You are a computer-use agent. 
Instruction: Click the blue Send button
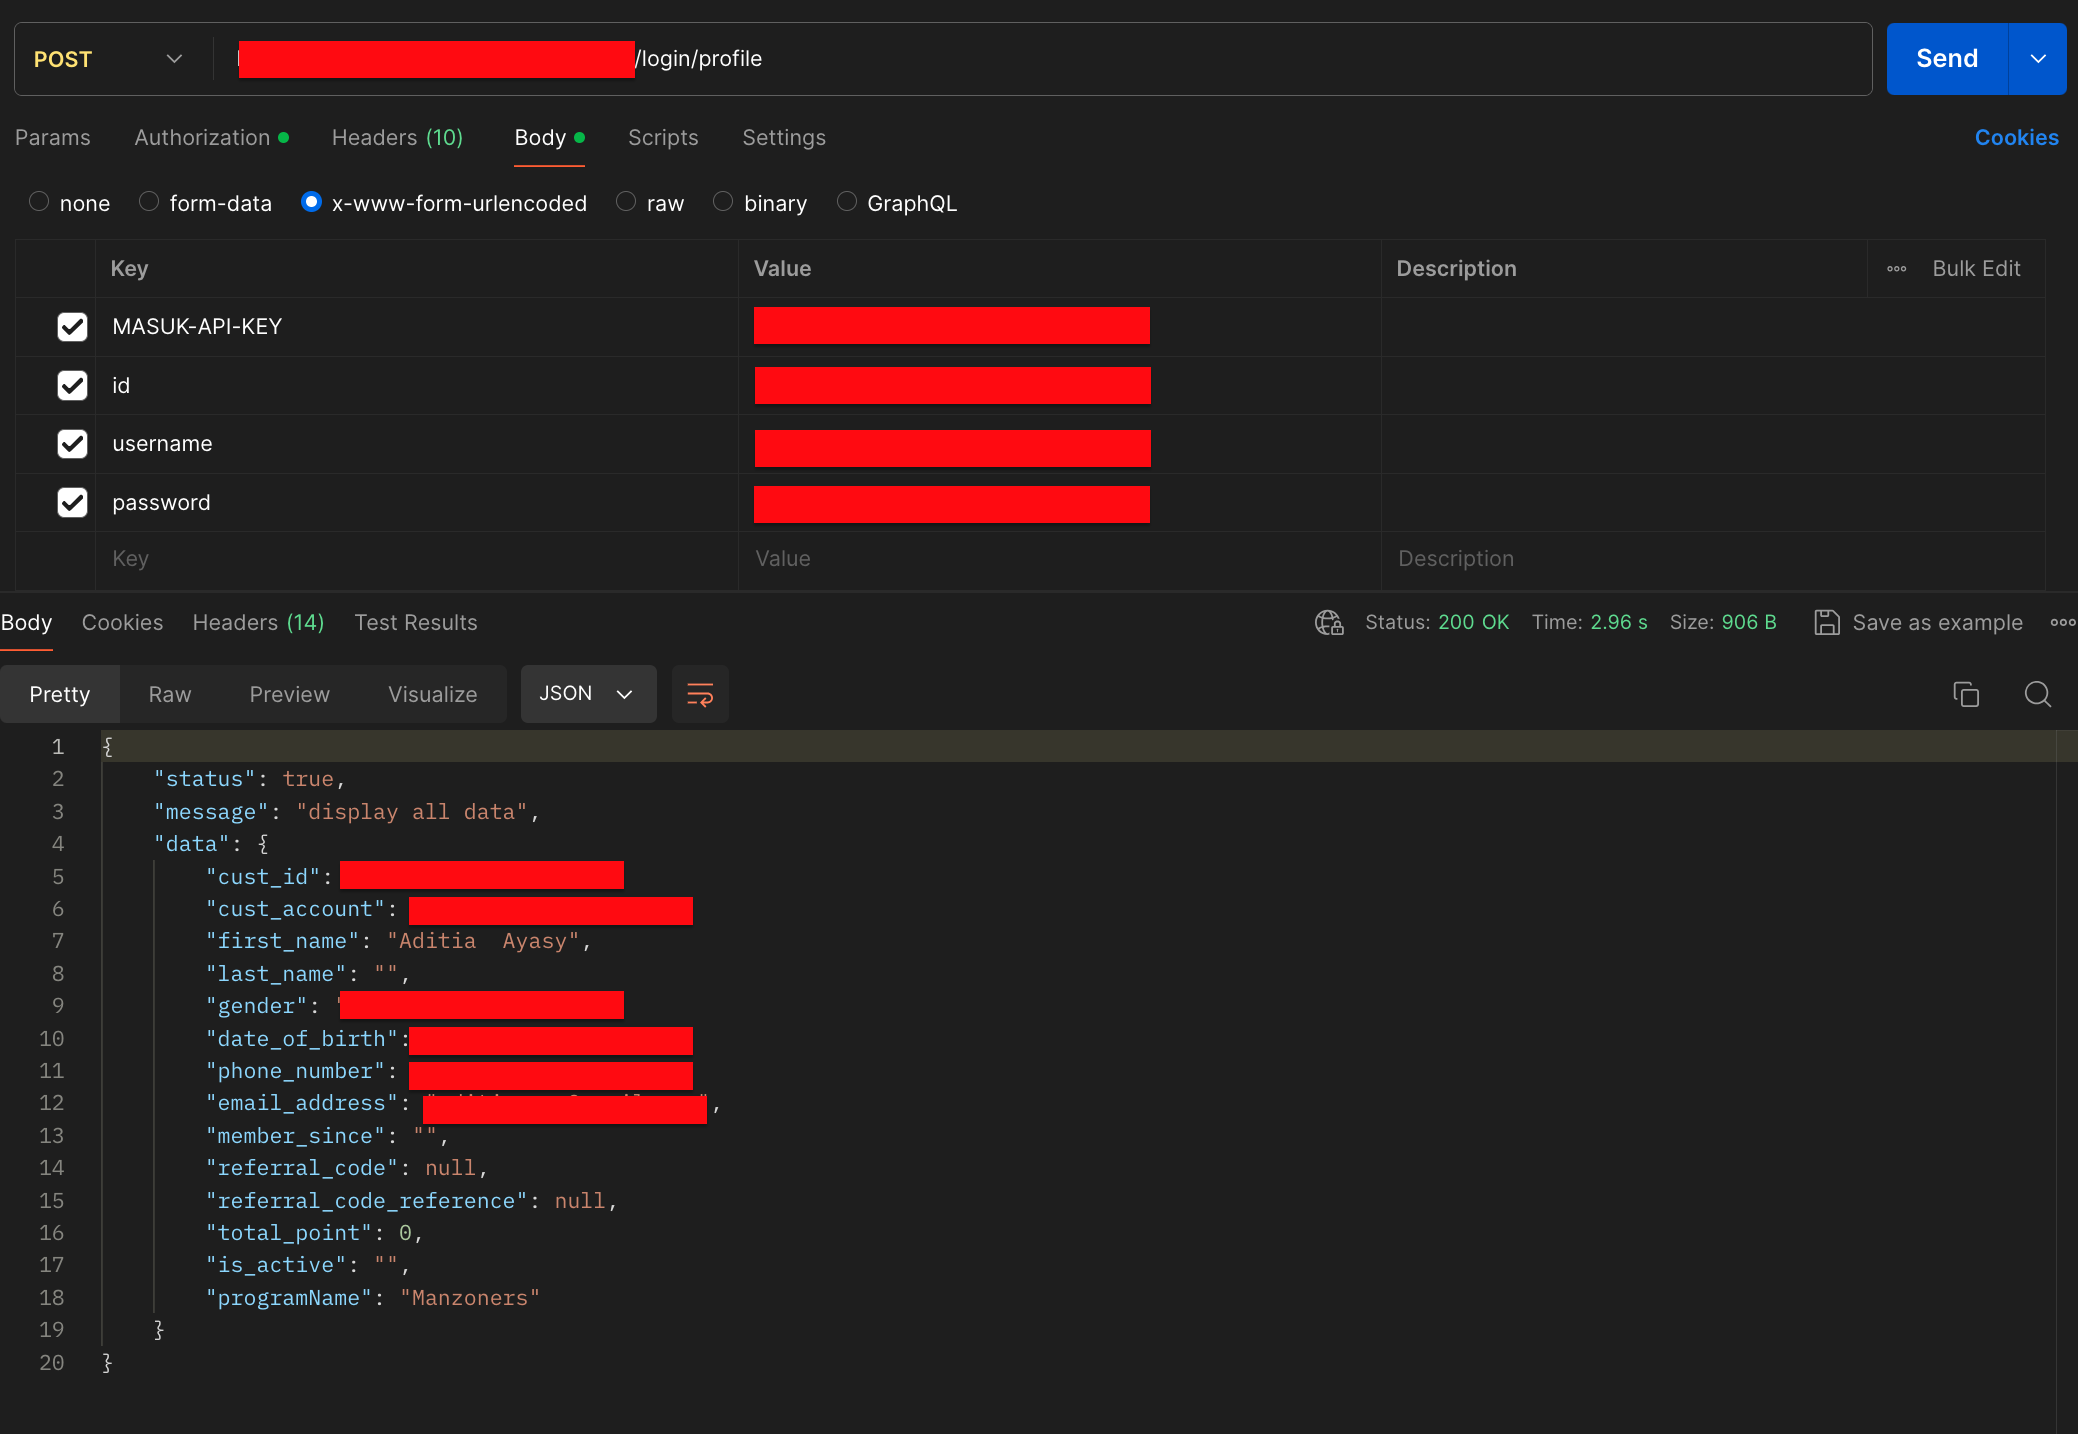point(1947,59)
